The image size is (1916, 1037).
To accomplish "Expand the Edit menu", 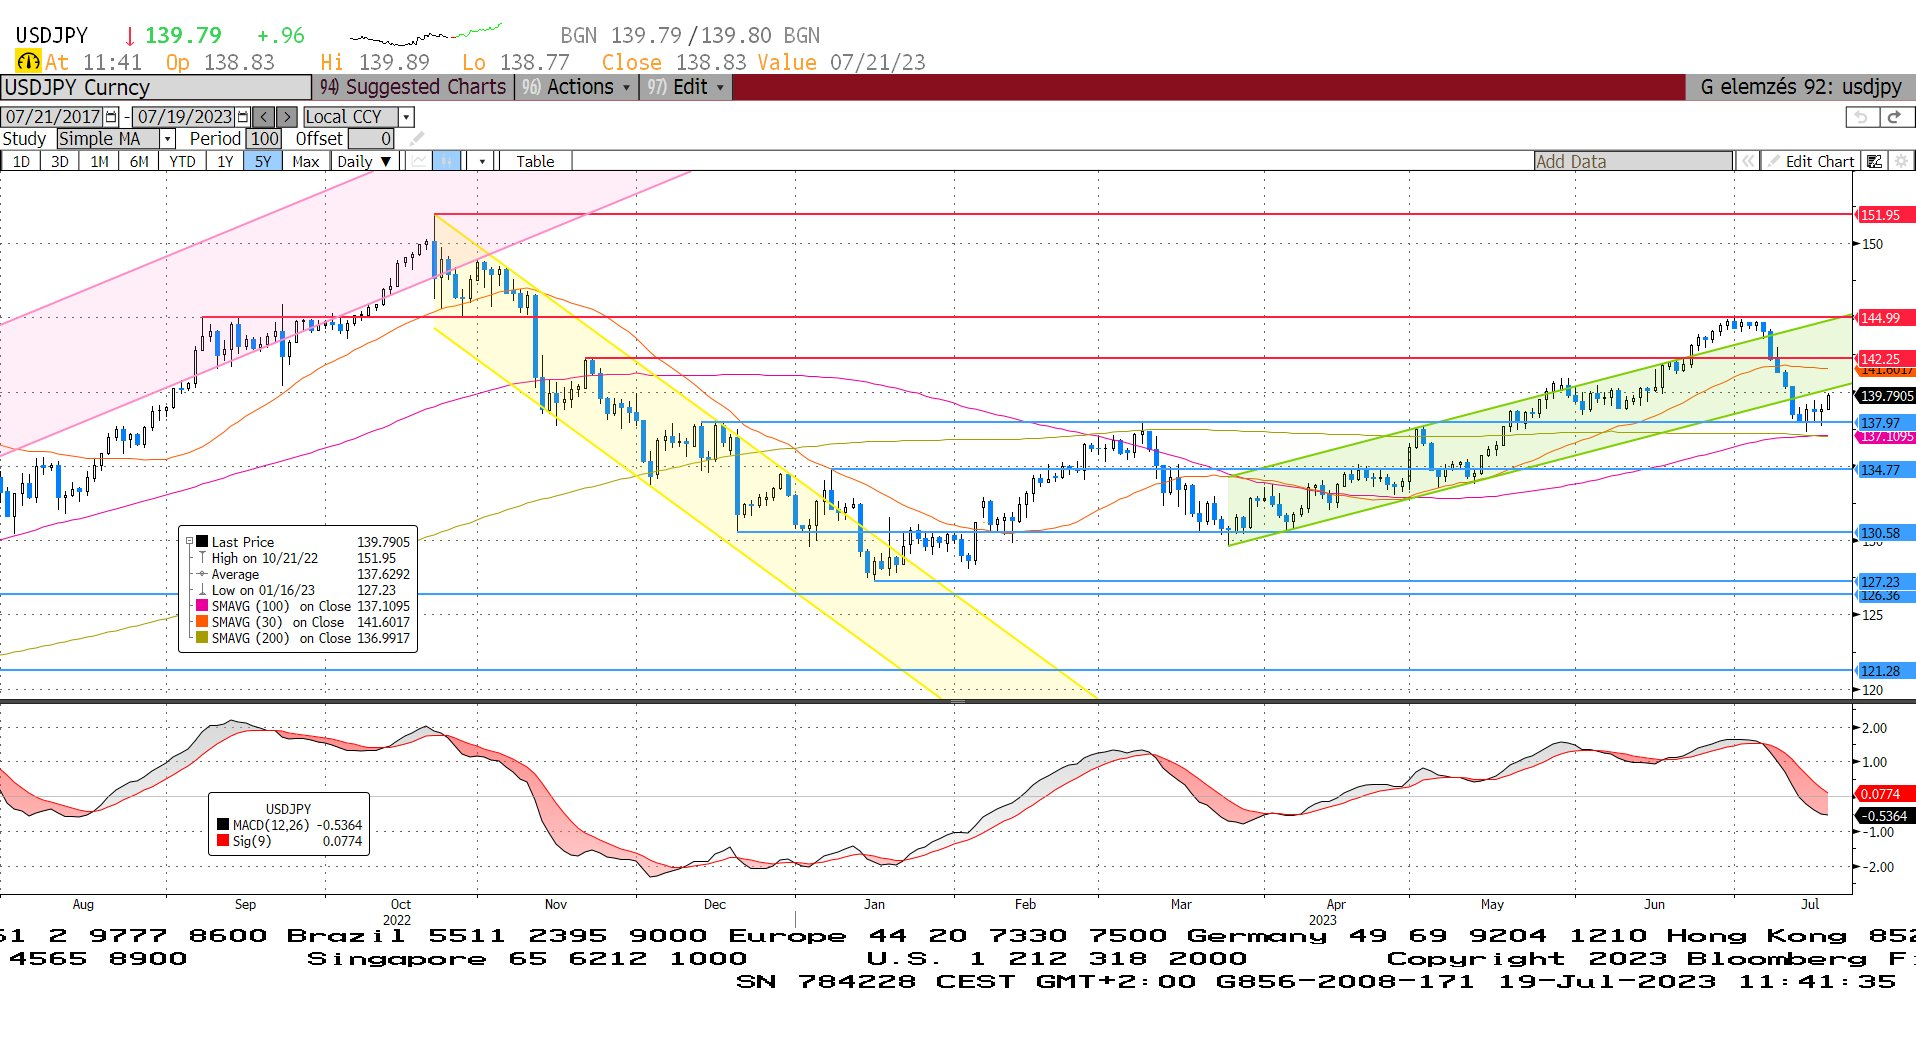I will coord(685,87).
